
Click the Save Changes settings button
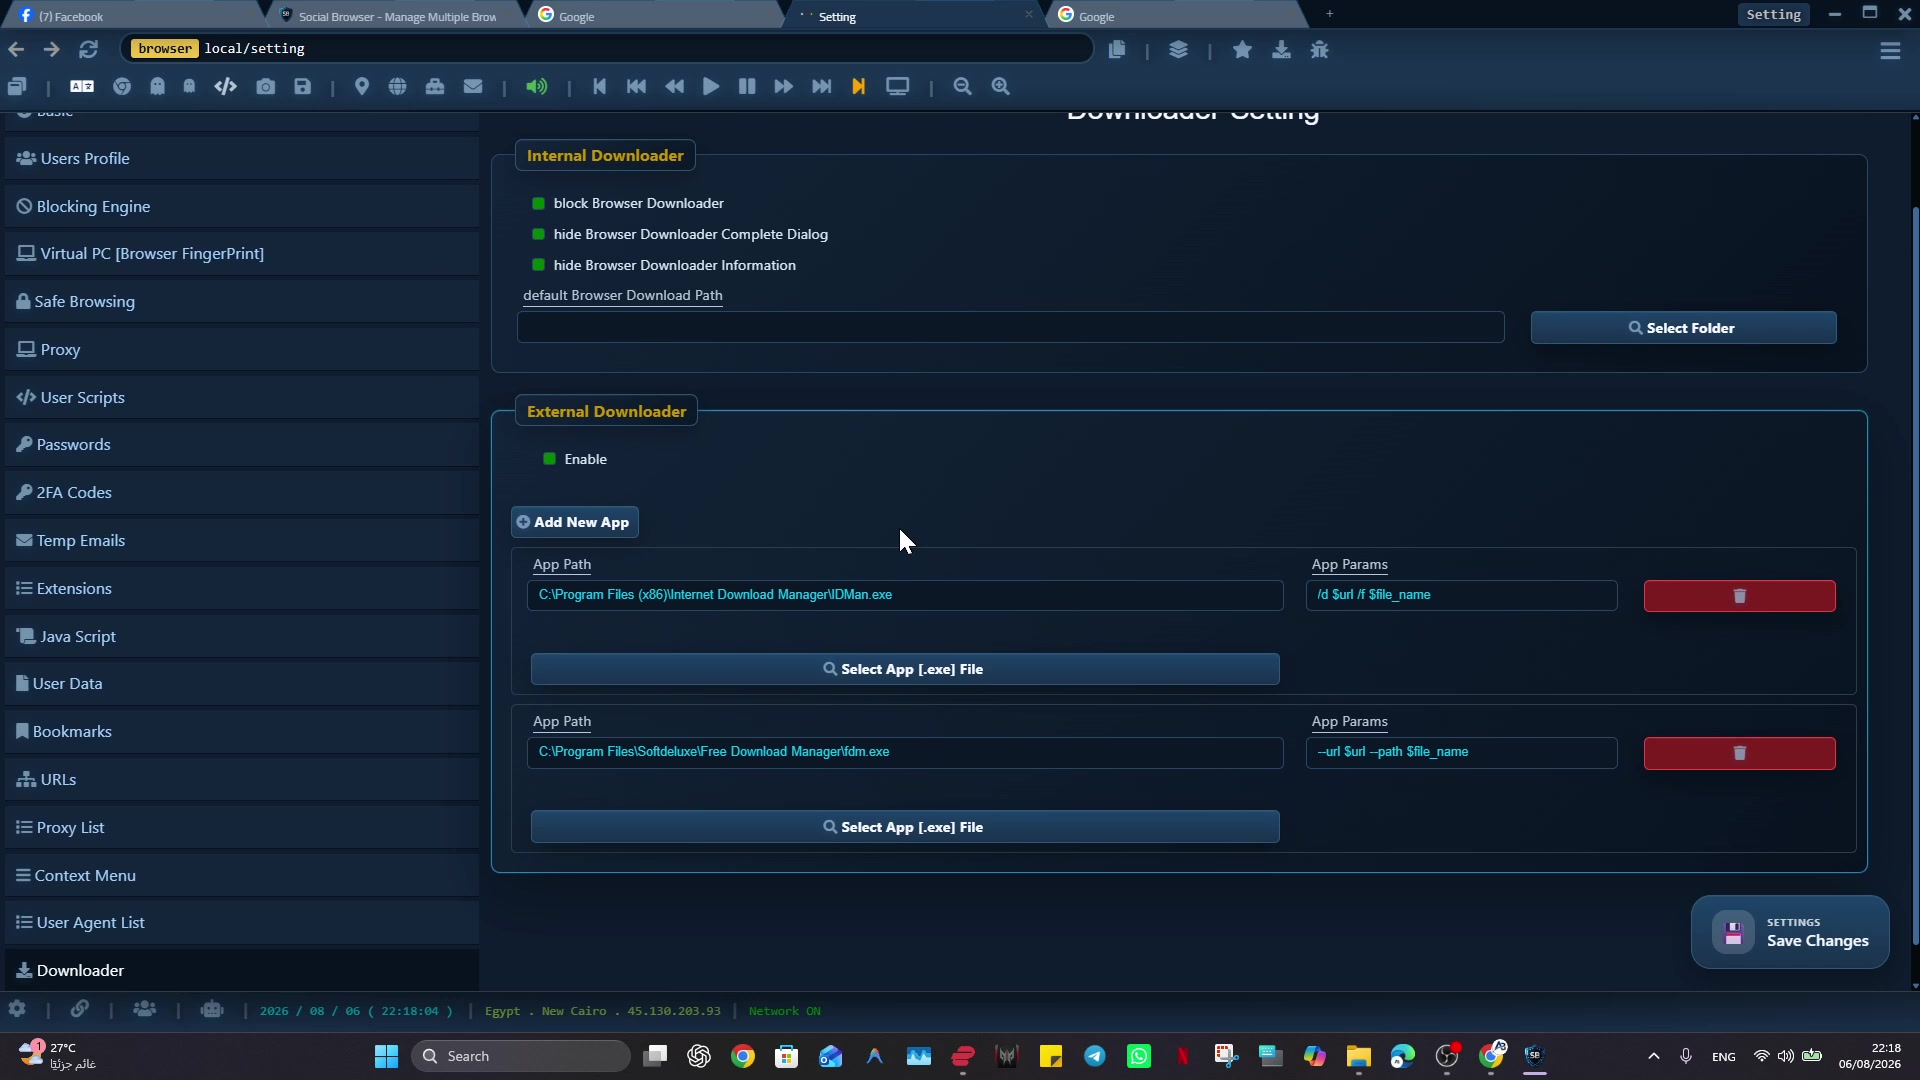tap(1790, 932)
